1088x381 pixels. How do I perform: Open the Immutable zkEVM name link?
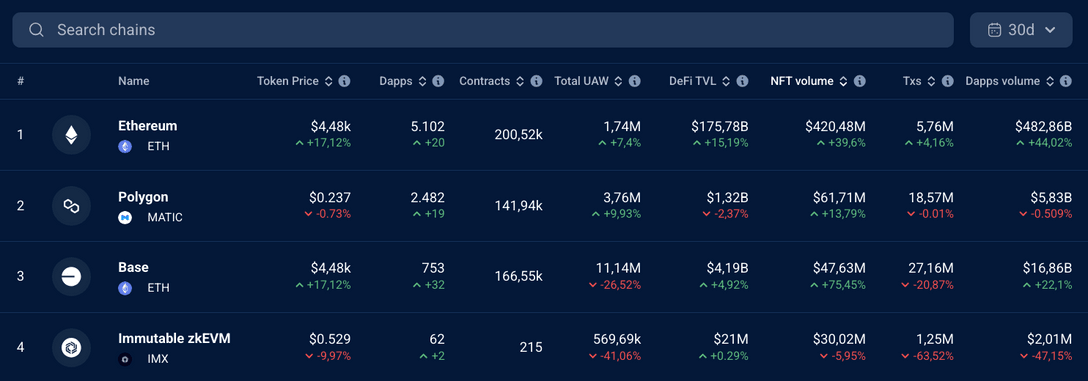(x=174, y=339)
